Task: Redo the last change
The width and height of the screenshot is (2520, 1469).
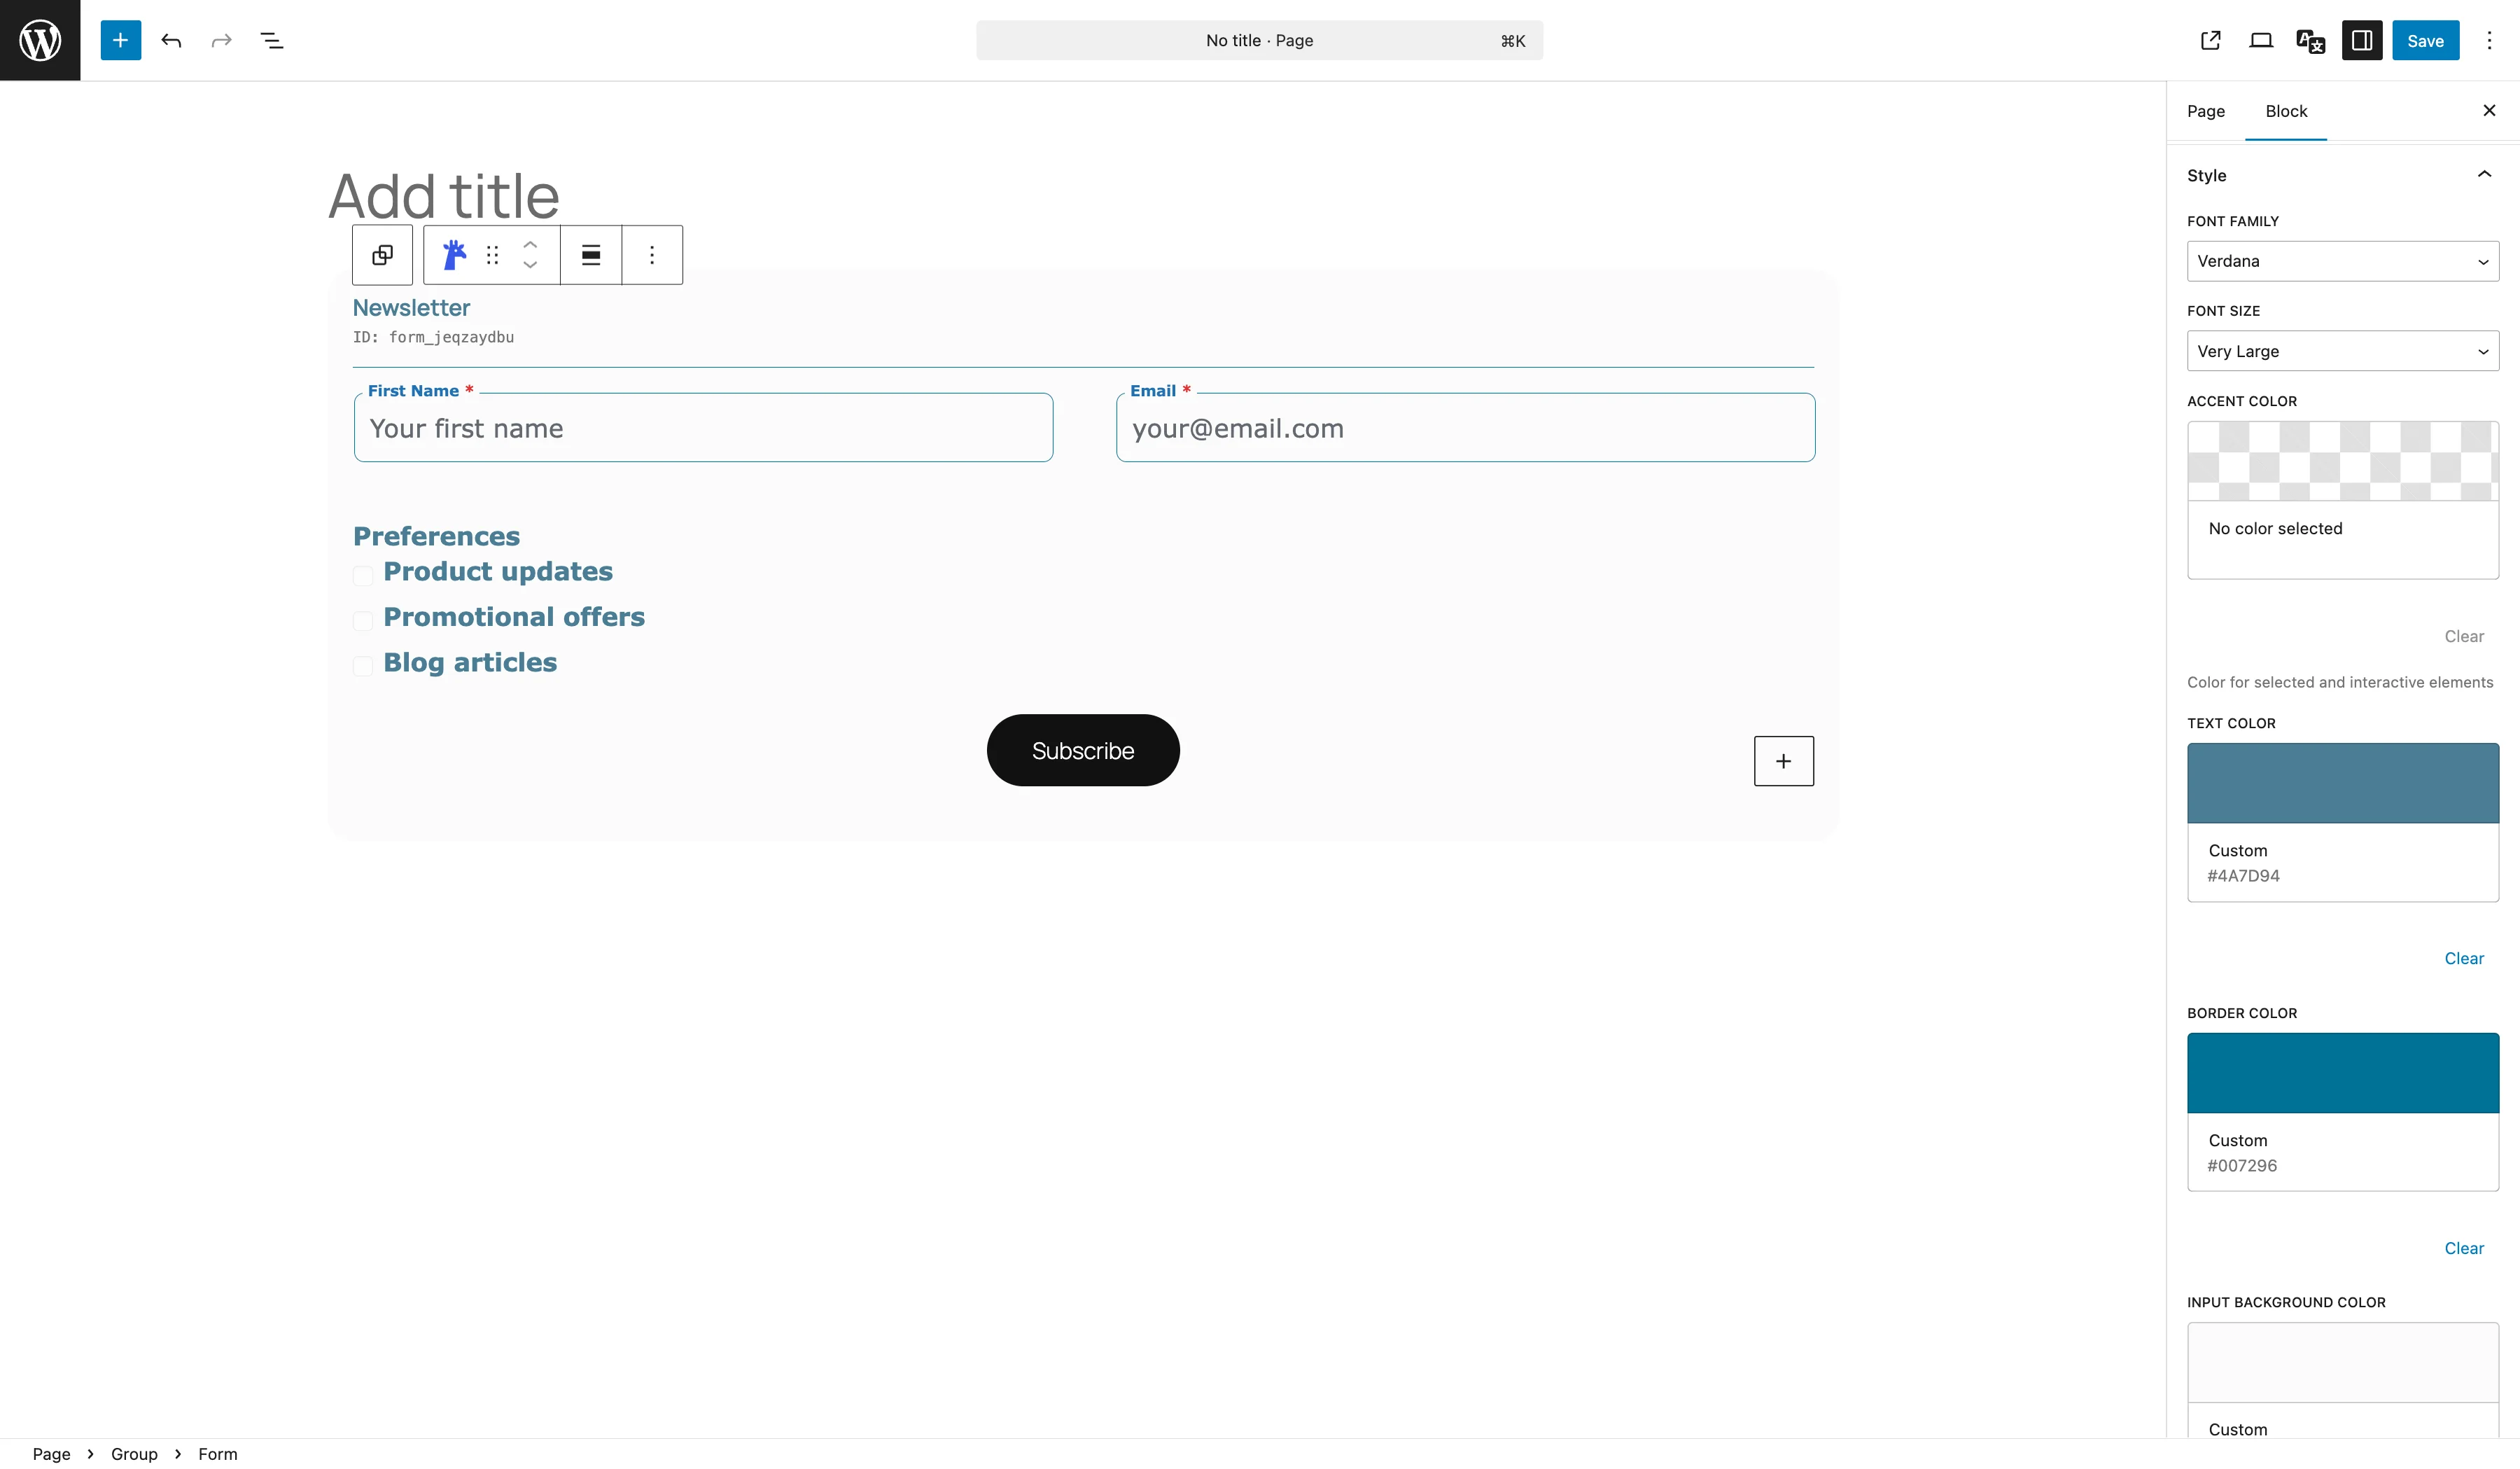Action: click(220, 40)
